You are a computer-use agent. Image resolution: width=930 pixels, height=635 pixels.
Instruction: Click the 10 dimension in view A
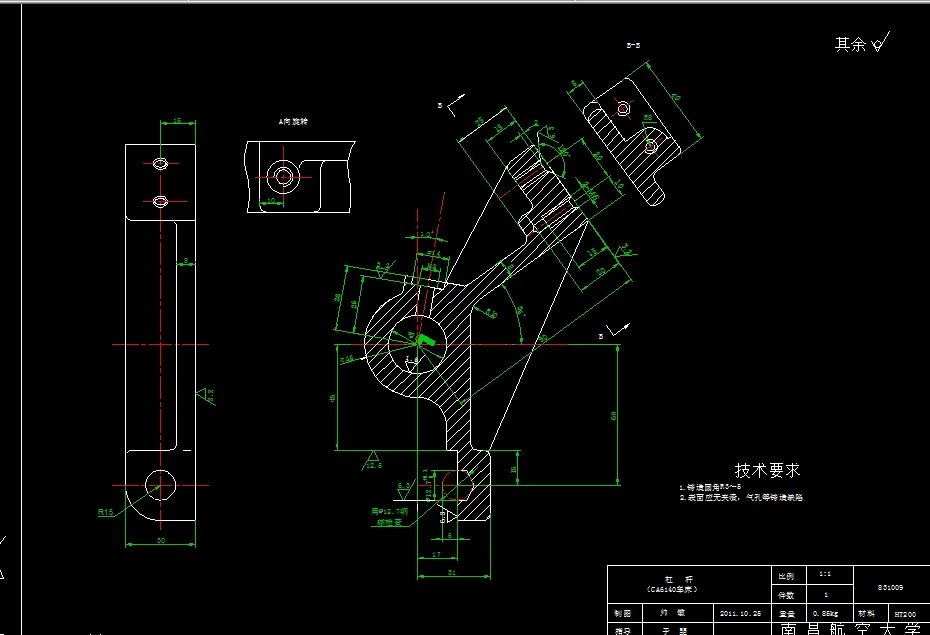tap(270, 201)
